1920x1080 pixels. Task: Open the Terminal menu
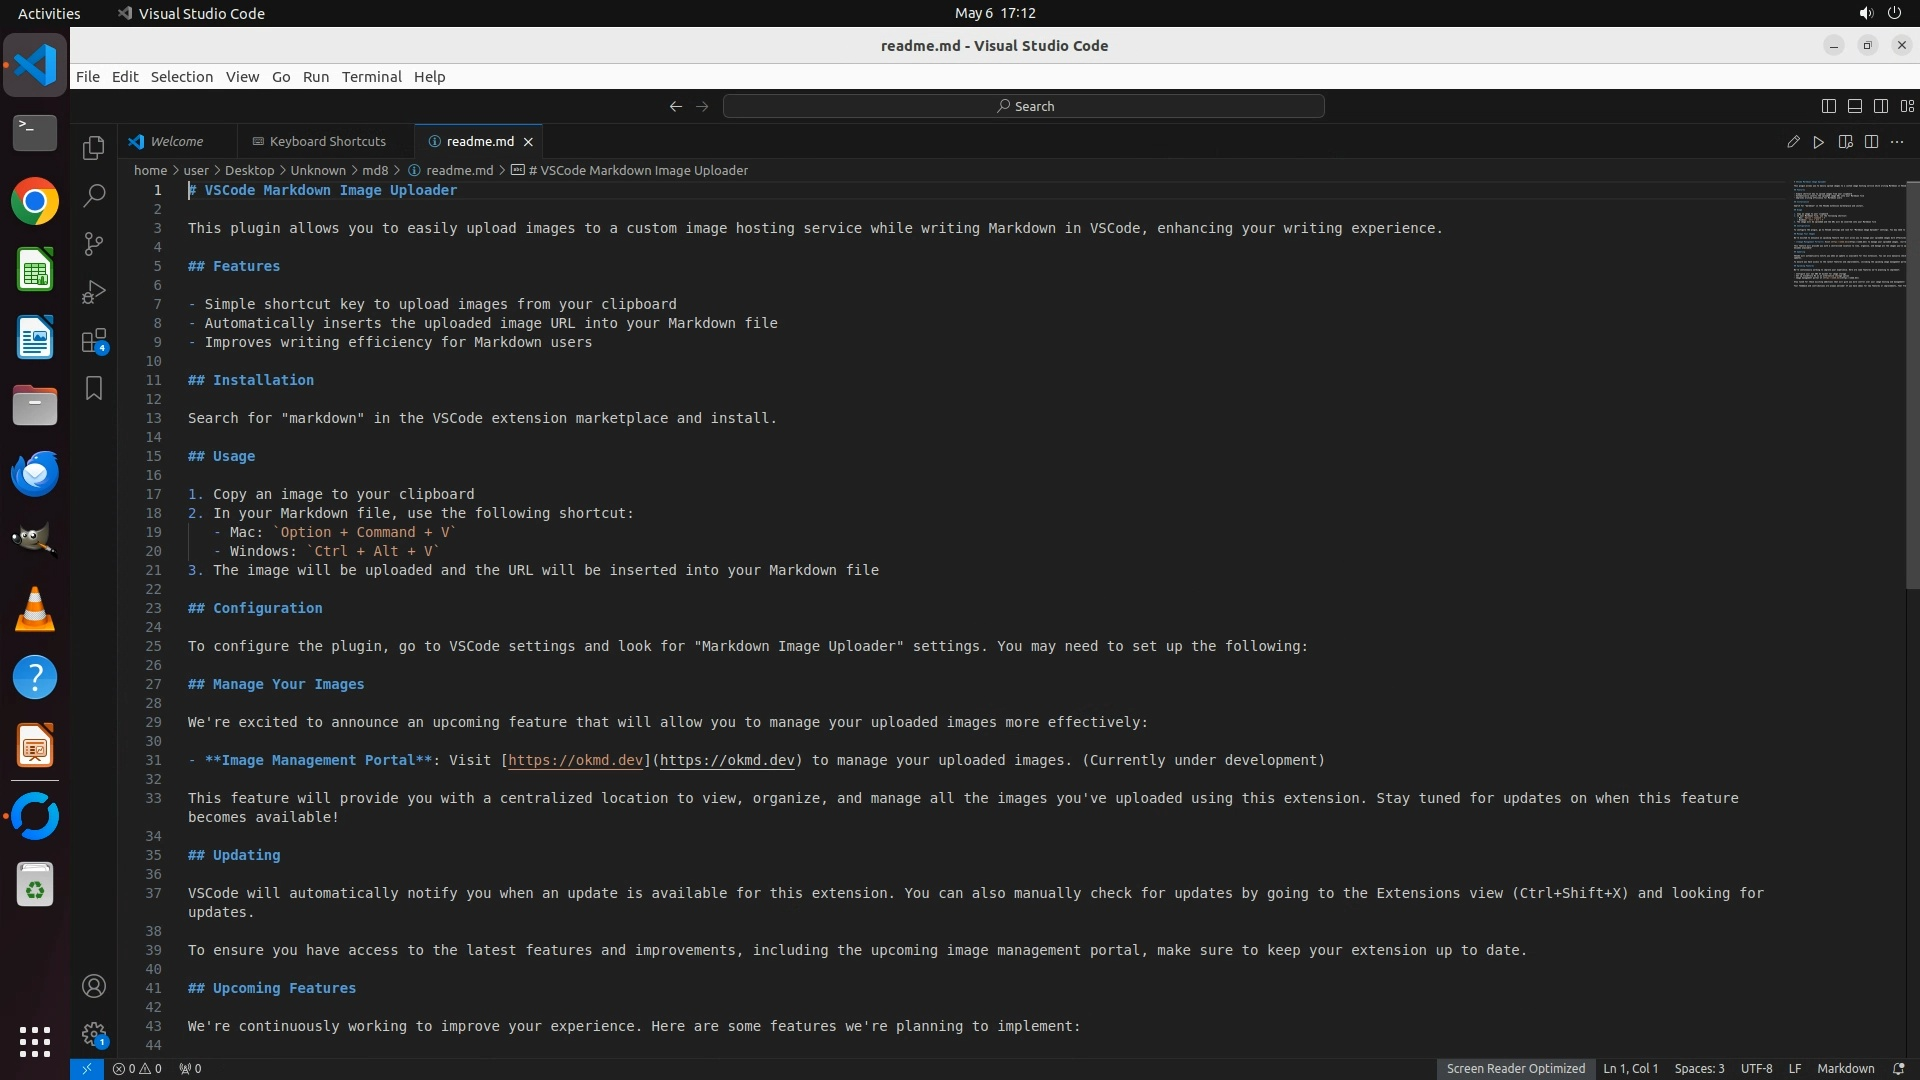coord(371,77)
